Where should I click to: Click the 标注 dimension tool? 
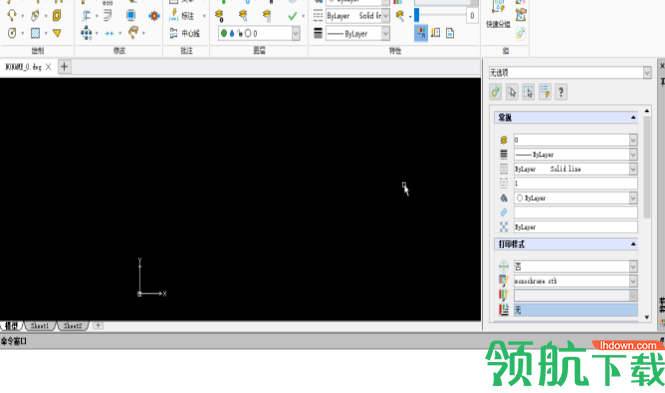tap(182, 16)
